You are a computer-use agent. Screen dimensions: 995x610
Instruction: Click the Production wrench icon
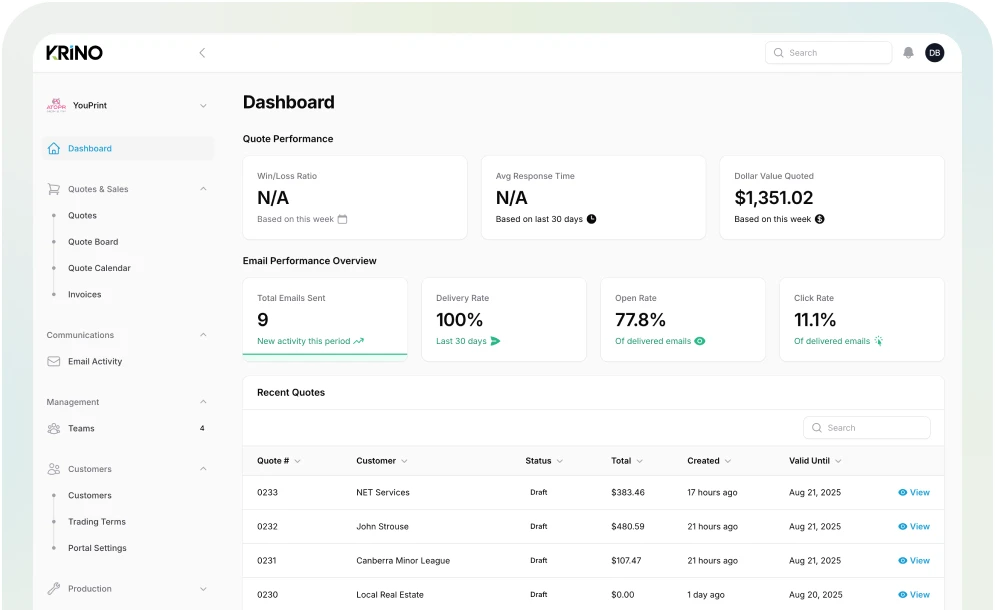[x=54, y=588]
